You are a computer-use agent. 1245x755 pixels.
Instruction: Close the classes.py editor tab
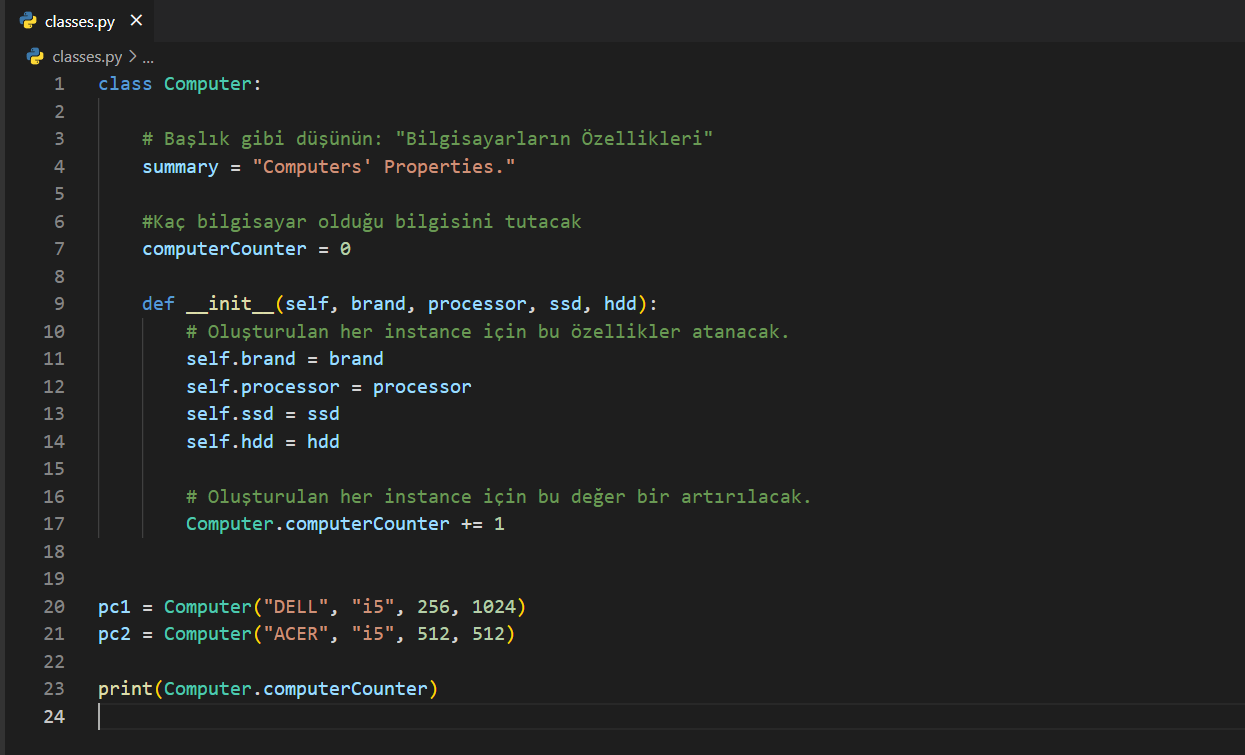136,21
